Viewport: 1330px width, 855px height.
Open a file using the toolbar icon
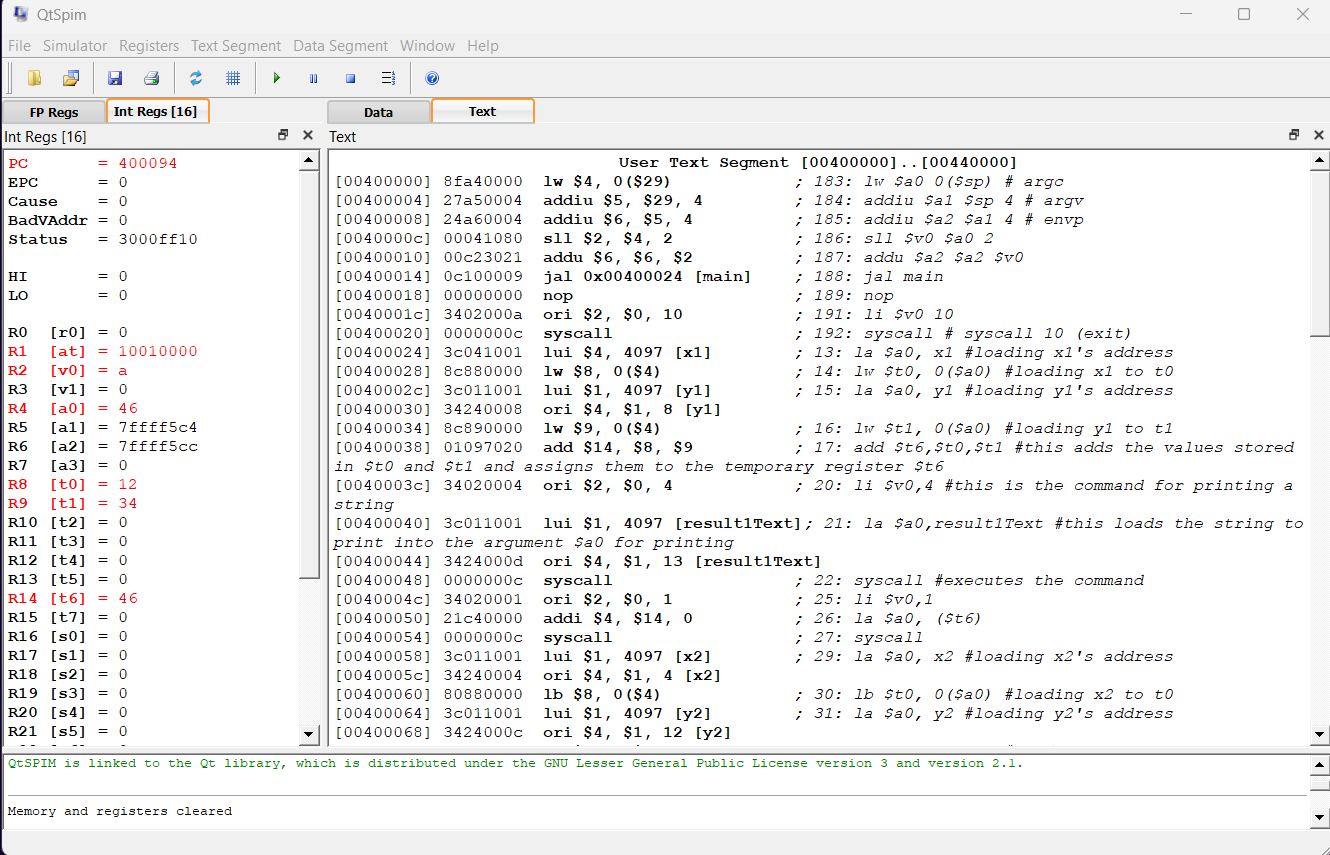tap(70, 77)
